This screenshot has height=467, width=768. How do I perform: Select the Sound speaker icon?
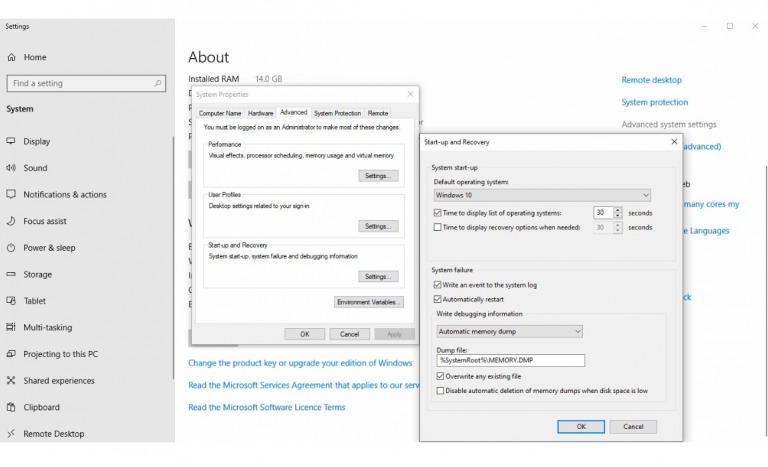point(11,168)
